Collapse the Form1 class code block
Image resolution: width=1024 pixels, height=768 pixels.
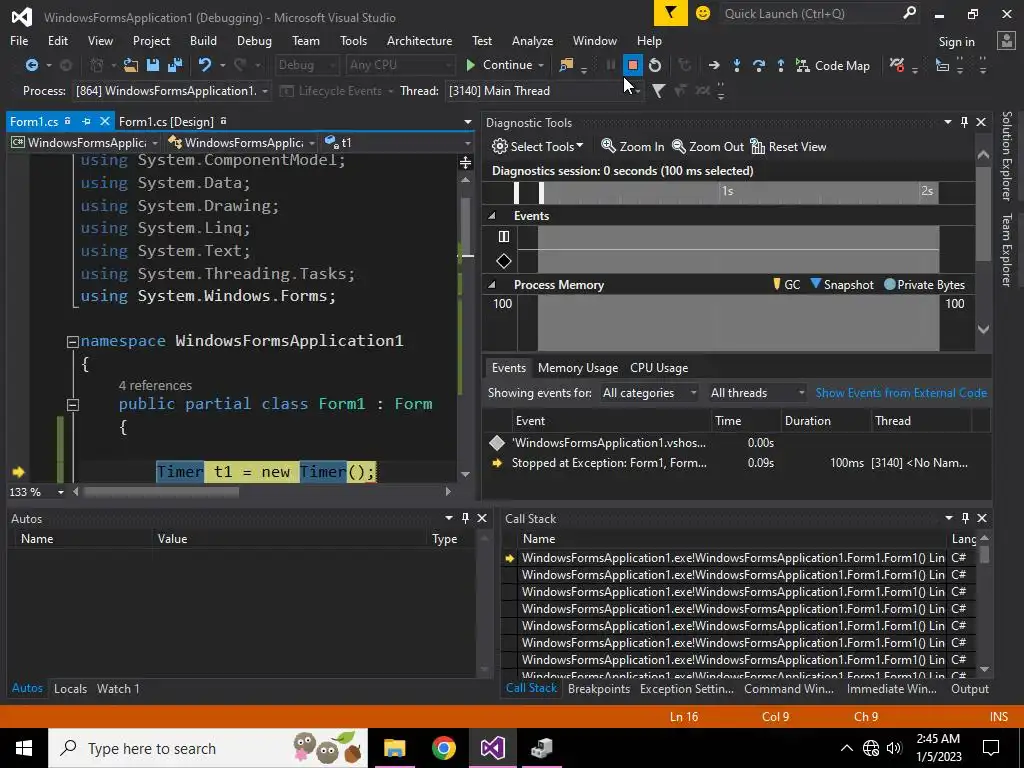[72, 405]
